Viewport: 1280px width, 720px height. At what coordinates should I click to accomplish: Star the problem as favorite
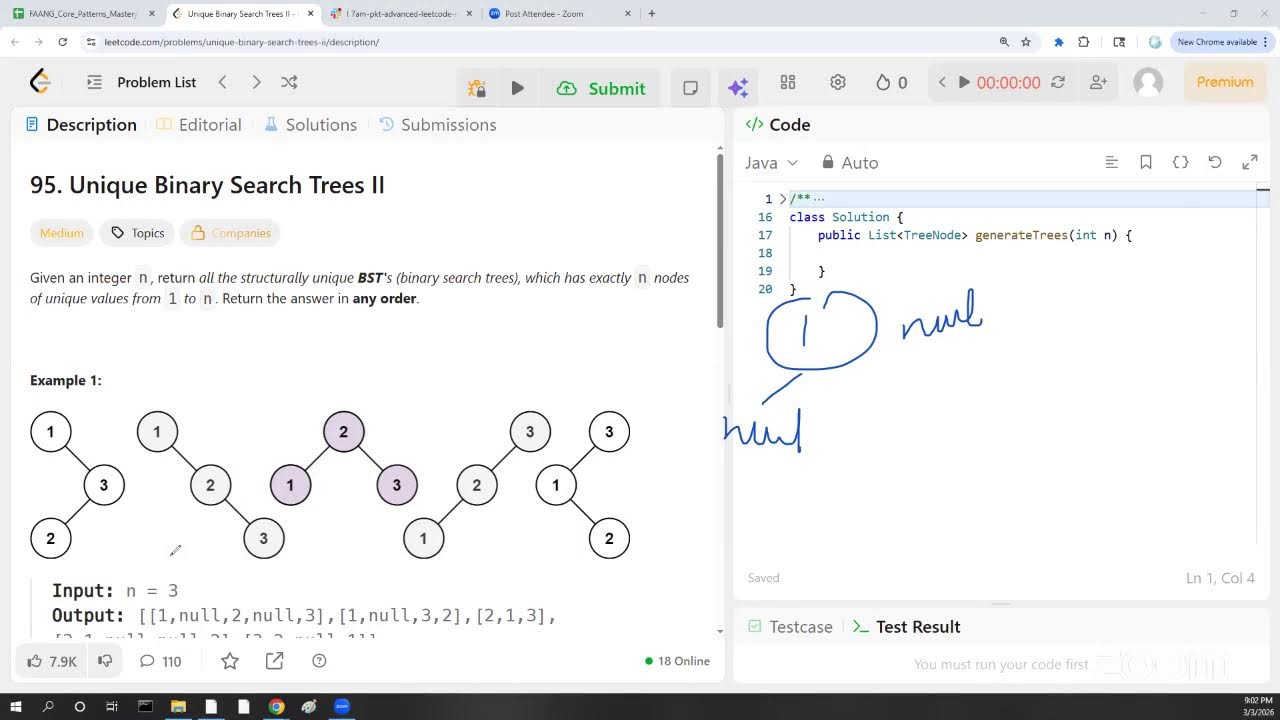tap(230, 661)
